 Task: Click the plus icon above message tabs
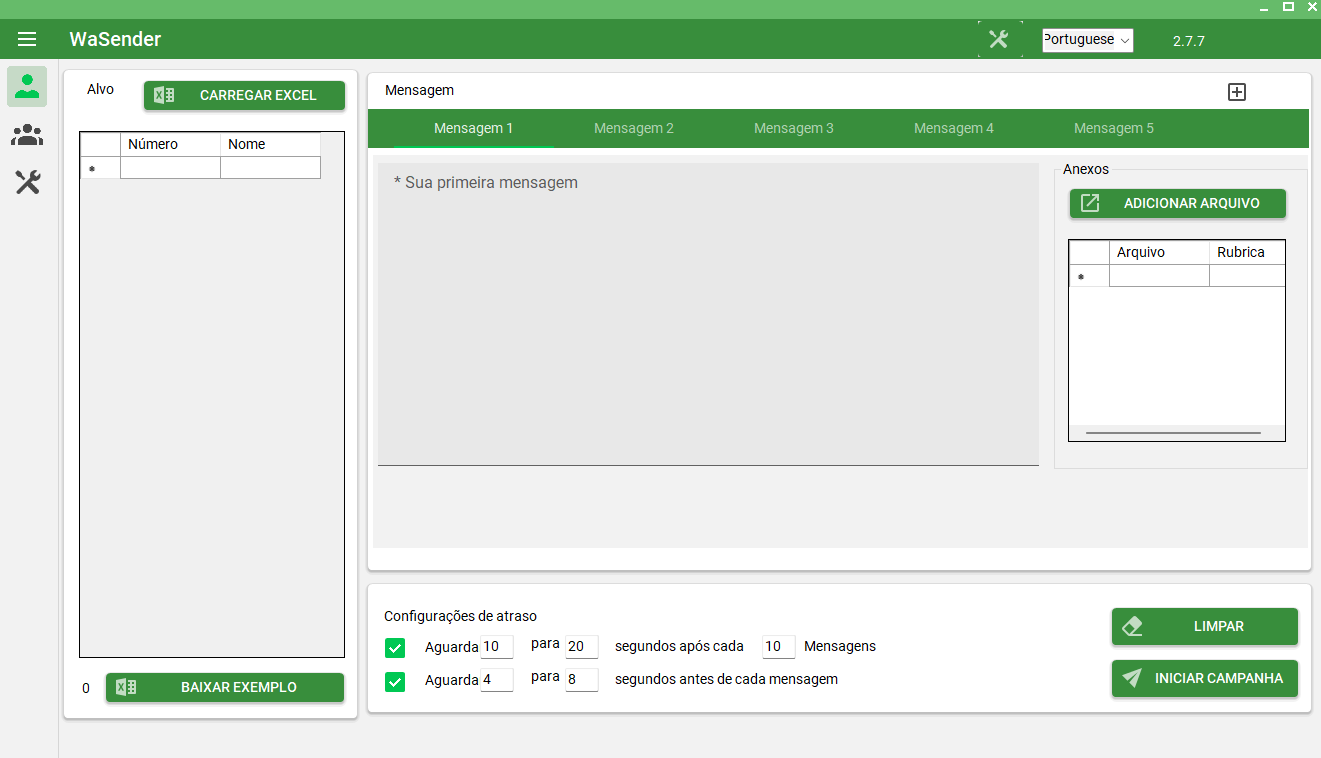pyautogui.click(x=1237, y=92)
